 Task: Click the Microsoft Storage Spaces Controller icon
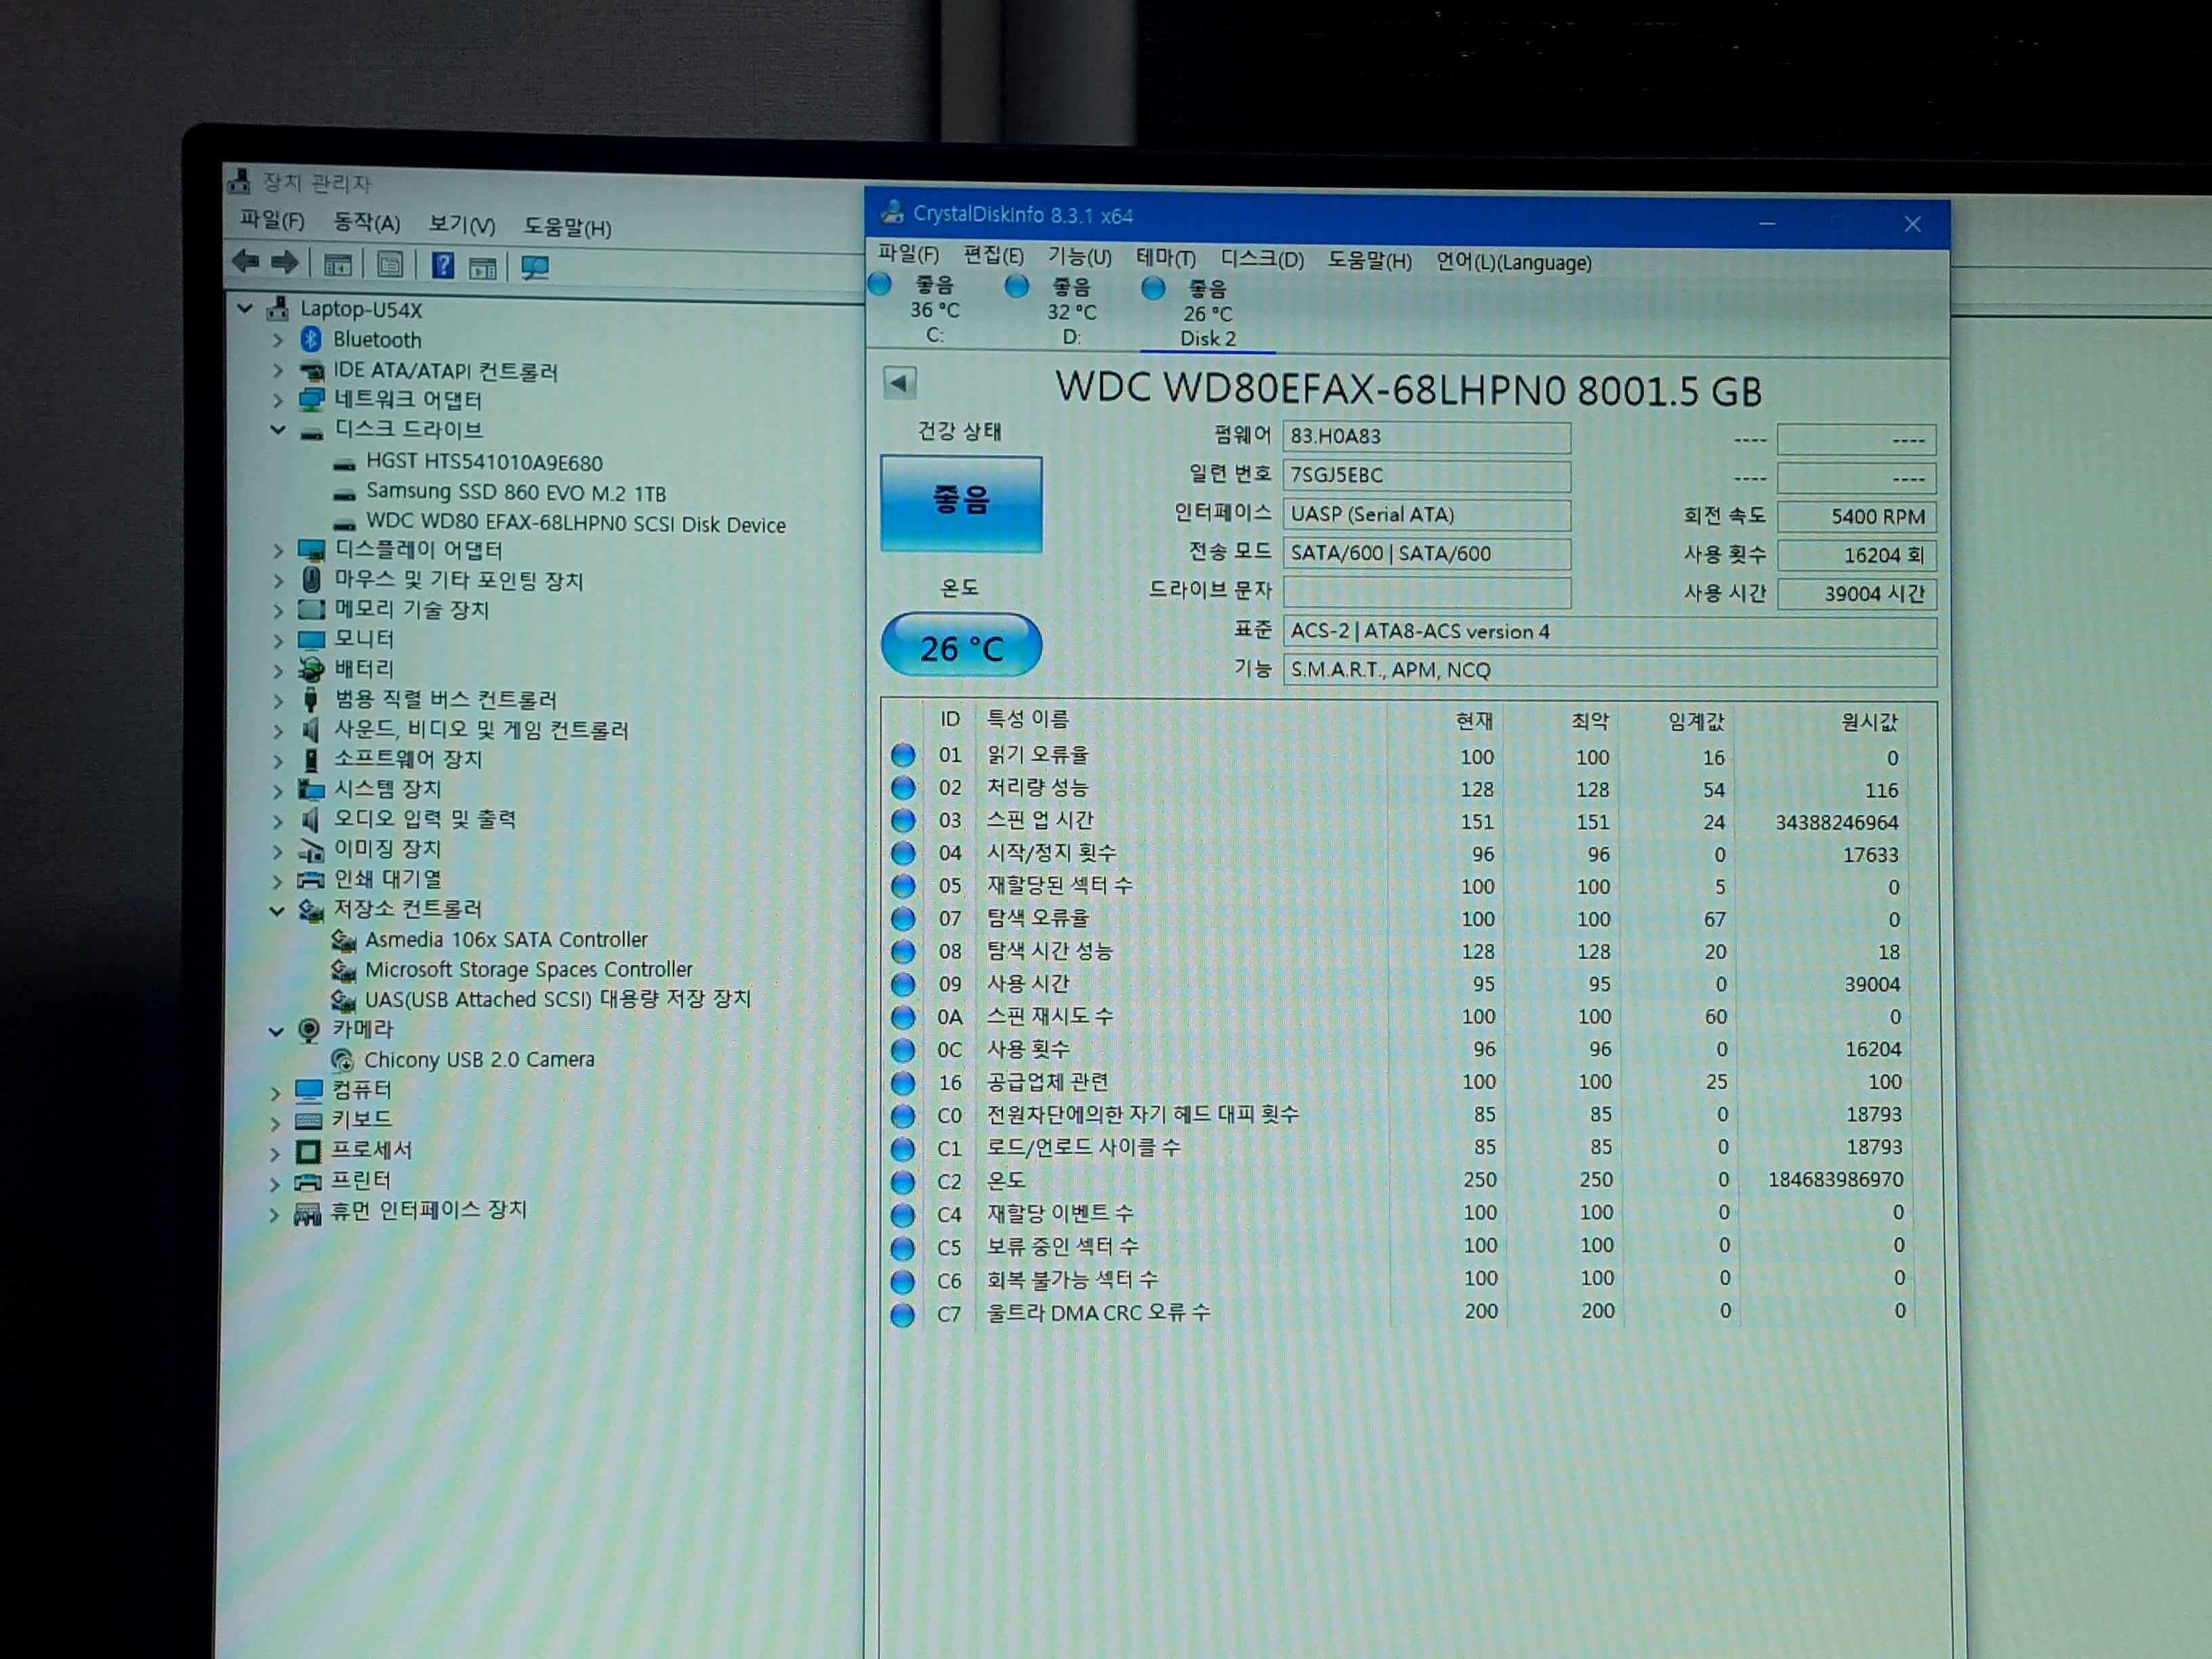pos(343,970)
